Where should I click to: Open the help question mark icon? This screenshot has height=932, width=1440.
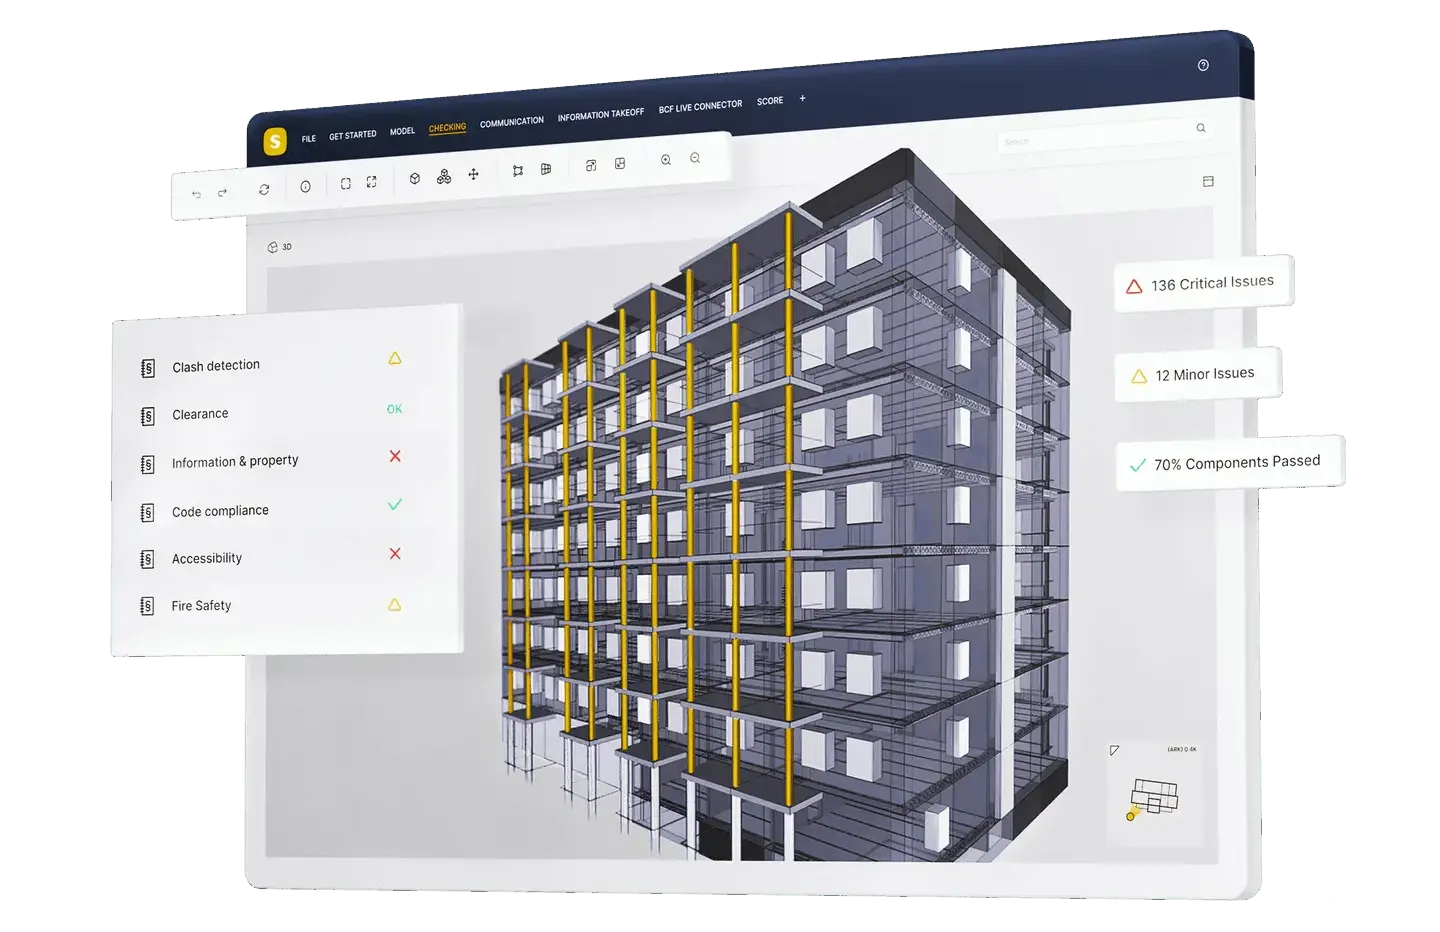tap(1203, 65)
